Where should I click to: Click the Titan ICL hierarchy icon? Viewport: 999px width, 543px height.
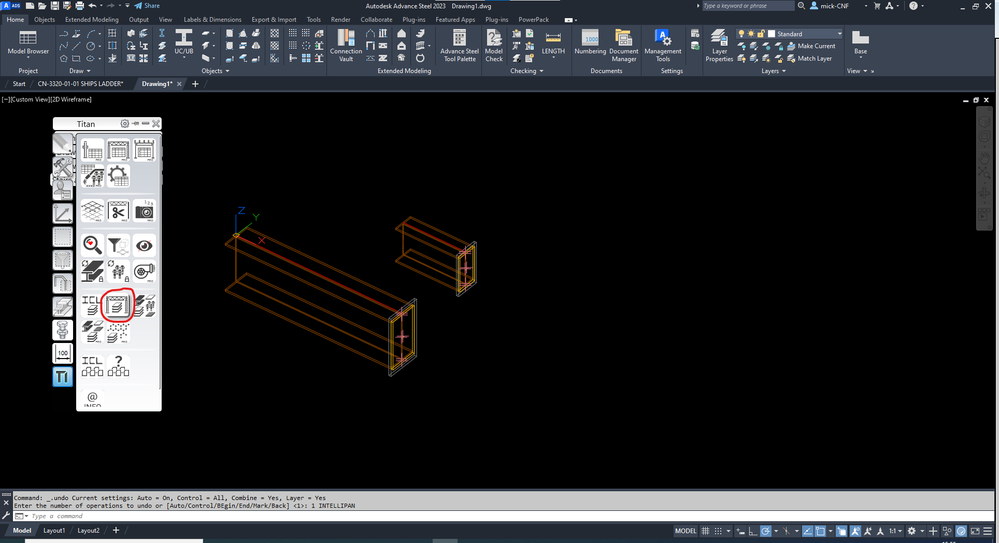(92, 366)
